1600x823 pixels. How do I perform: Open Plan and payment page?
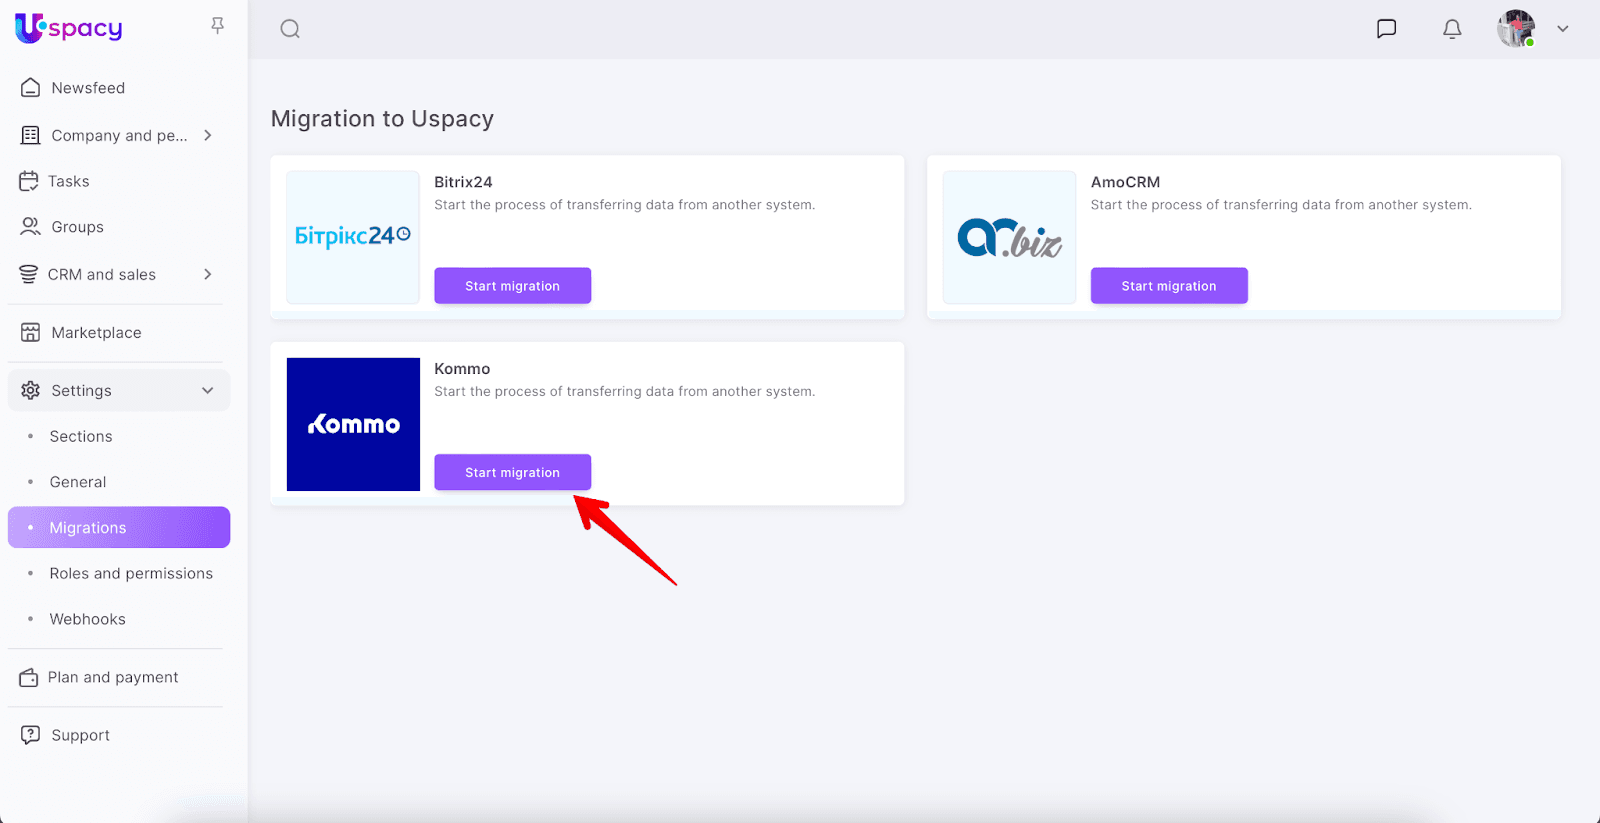coord(113,678)
